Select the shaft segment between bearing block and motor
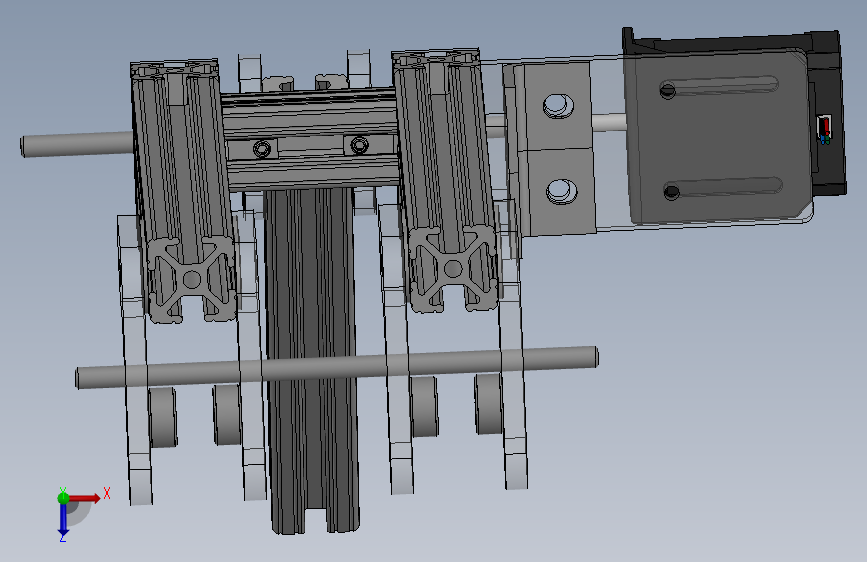This screenshot has height=562, width=867. (x=609, y=121)
